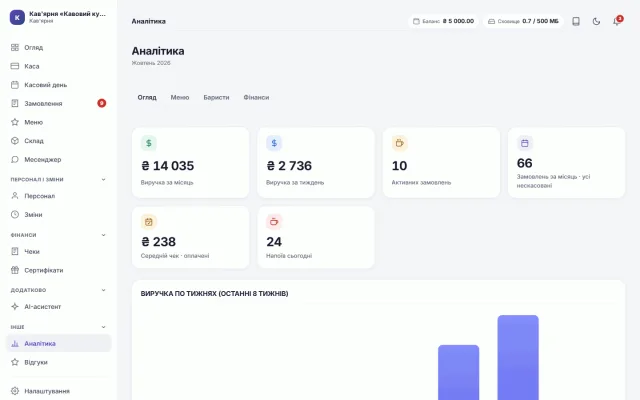Click the ₴ 2 736 weekly revenue value
The height and width of the screenshot is (400, 640).
pyautogui.click(x=289, y=166)
